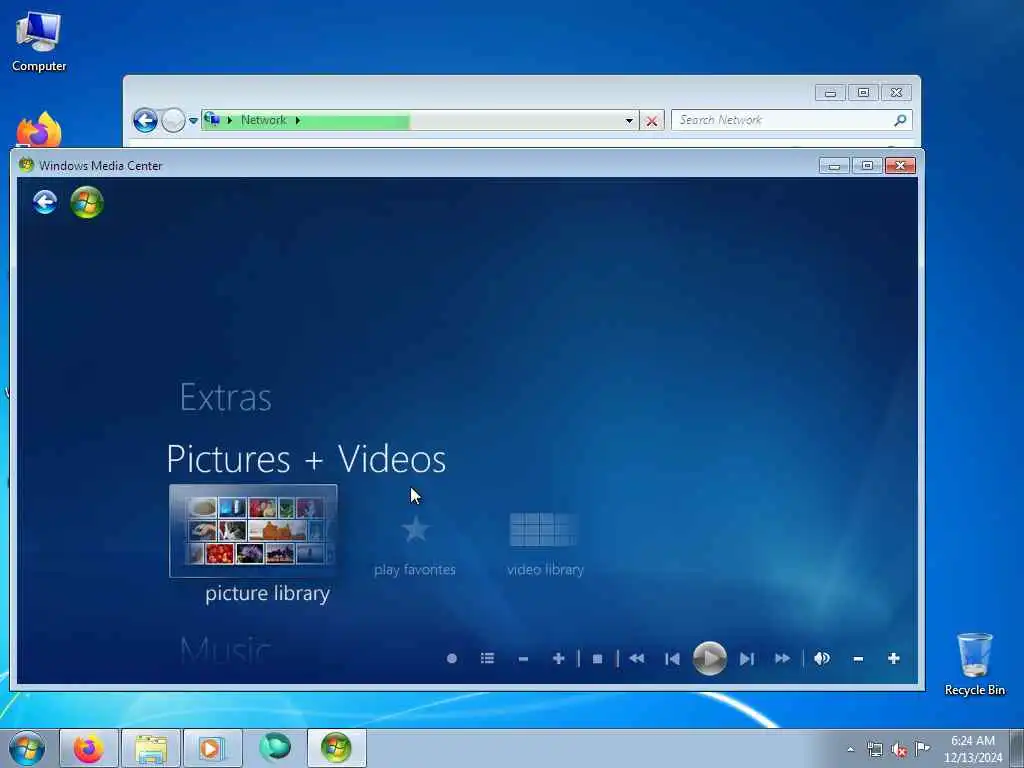
Task: Open the guide list icon in transport bar
Action: point(487,658)
